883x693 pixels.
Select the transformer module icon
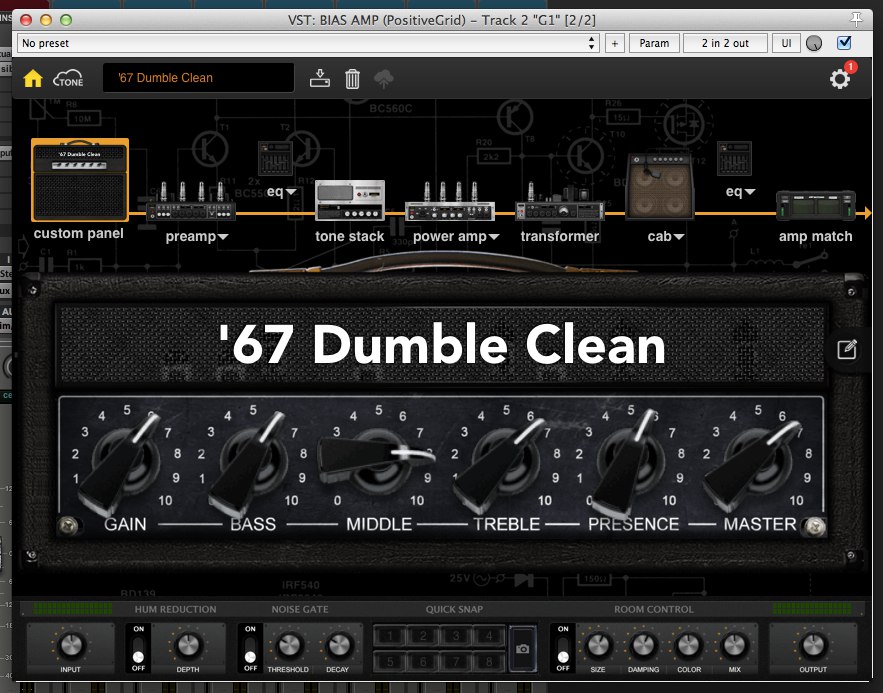click(560, 203)
